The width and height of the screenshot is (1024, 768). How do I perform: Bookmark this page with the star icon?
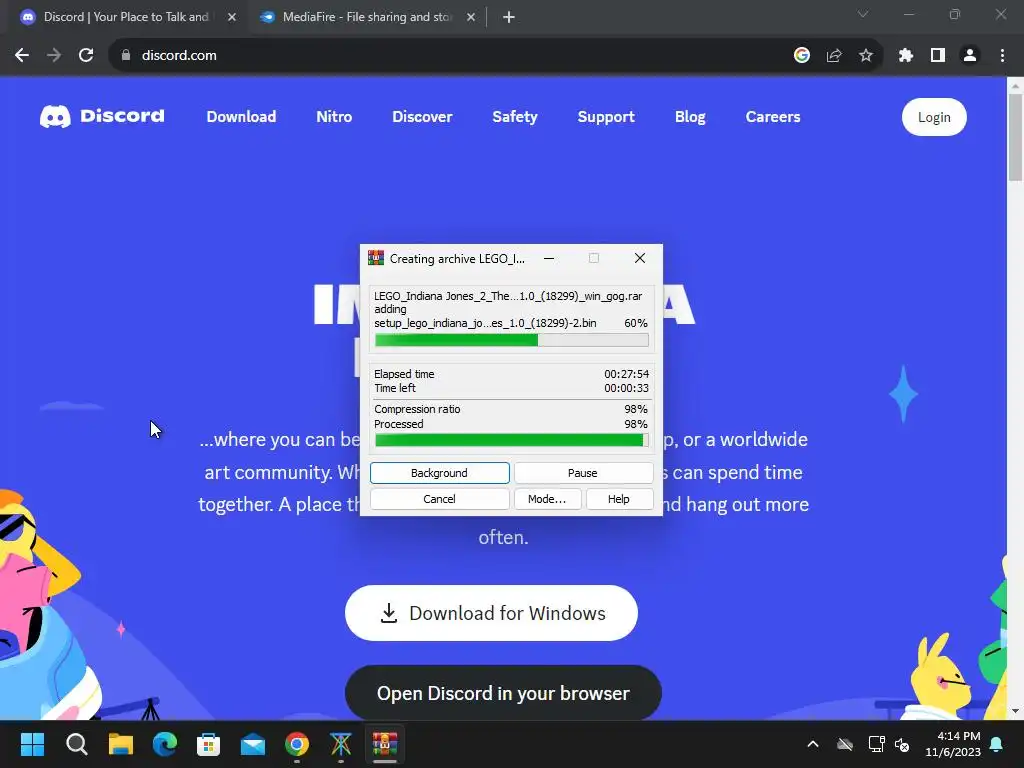(x=866, y=56)
